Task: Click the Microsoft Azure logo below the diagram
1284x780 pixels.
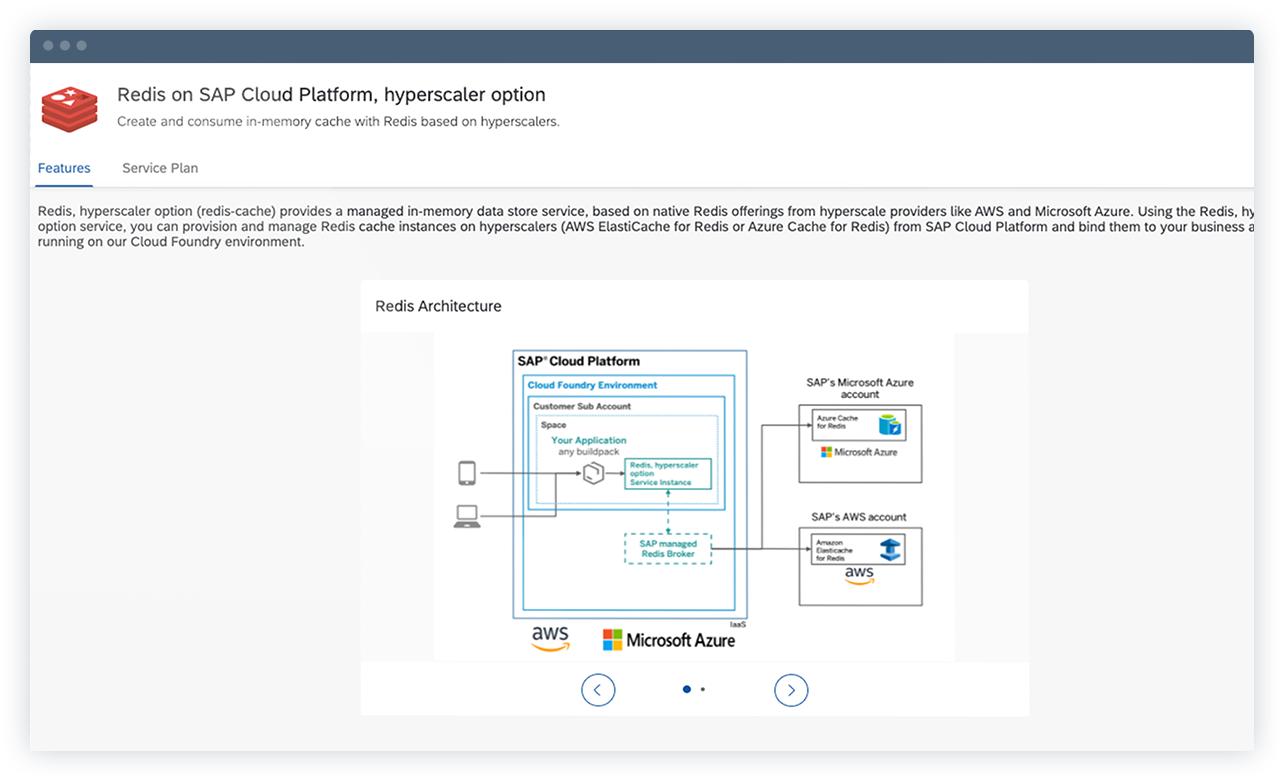Action: [x=669, y=638]
